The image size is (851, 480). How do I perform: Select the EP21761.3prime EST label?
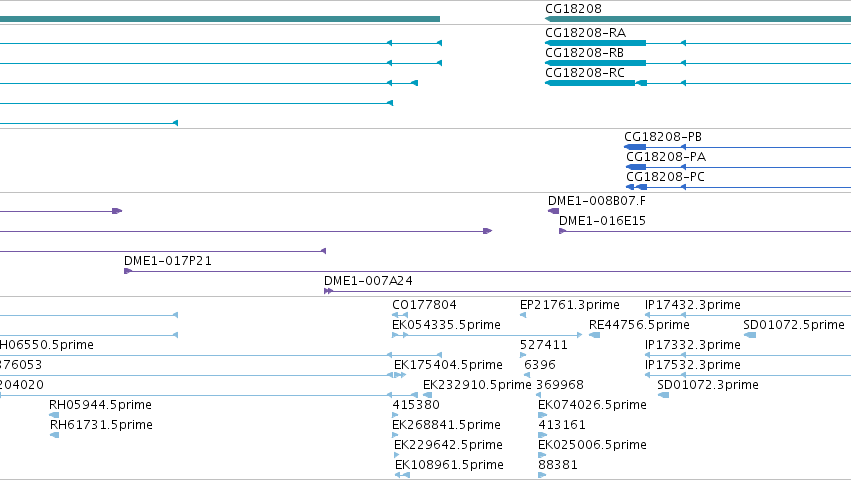[x=569, y=305]
